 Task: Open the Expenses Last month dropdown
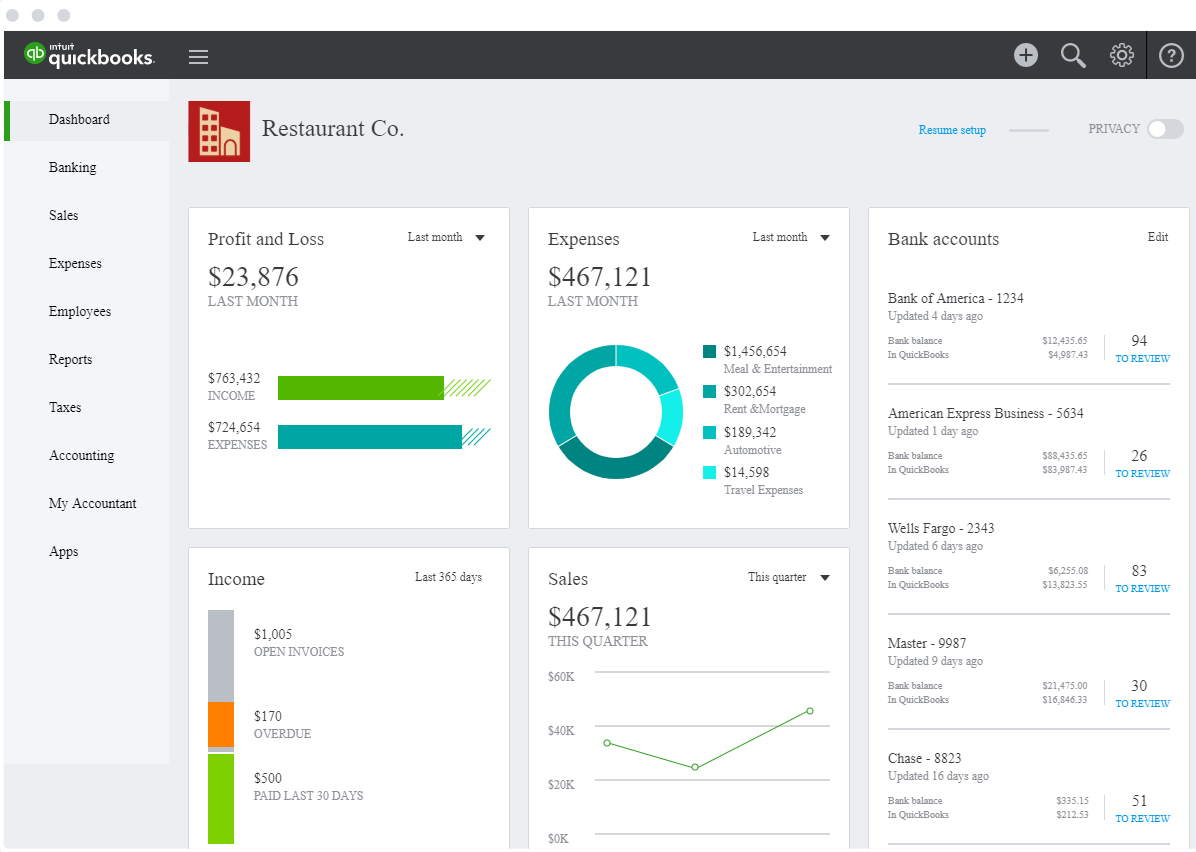791,237
